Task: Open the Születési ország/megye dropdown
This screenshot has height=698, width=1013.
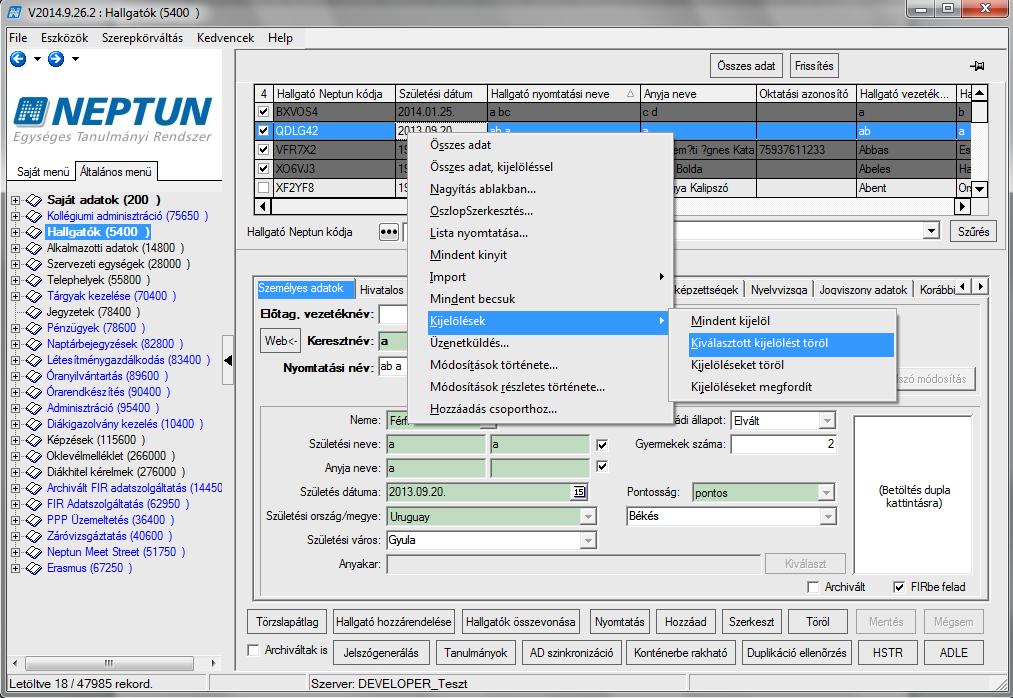Action: [587, 517]
